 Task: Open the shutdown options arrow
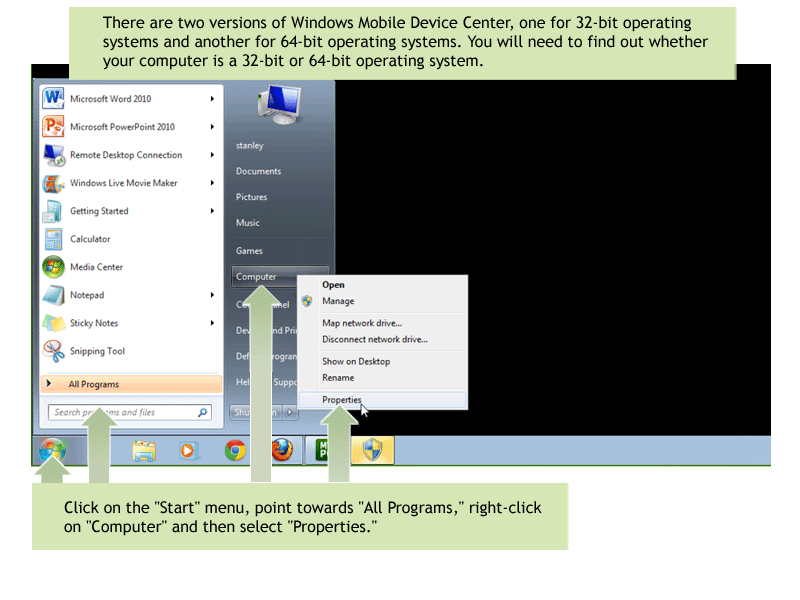coord(290,412)
